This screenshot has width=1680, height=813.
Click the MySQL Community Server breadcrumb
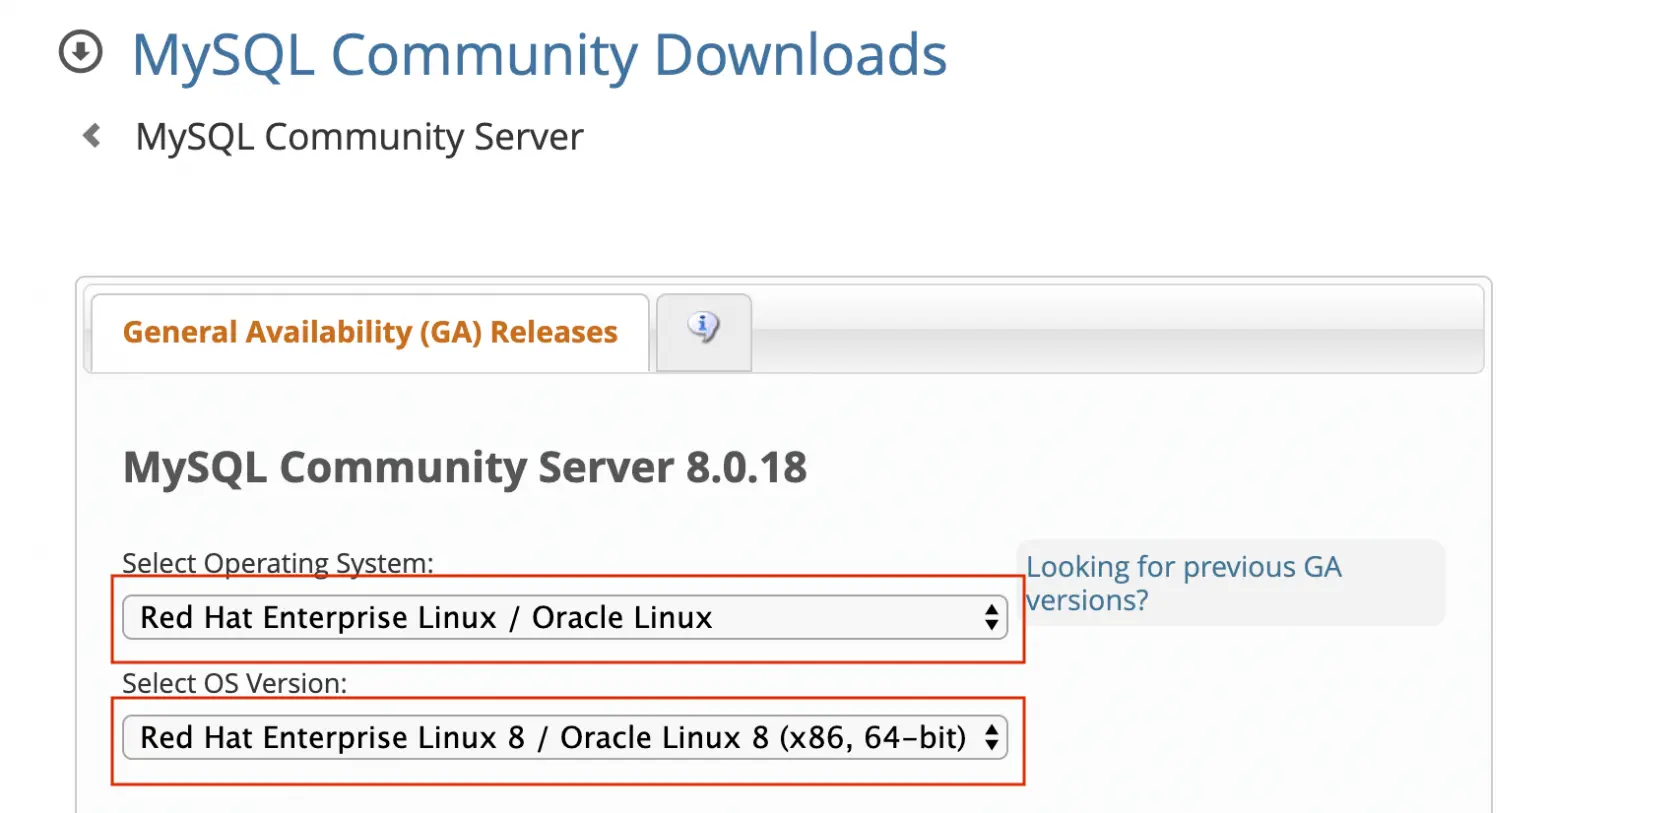359,137
